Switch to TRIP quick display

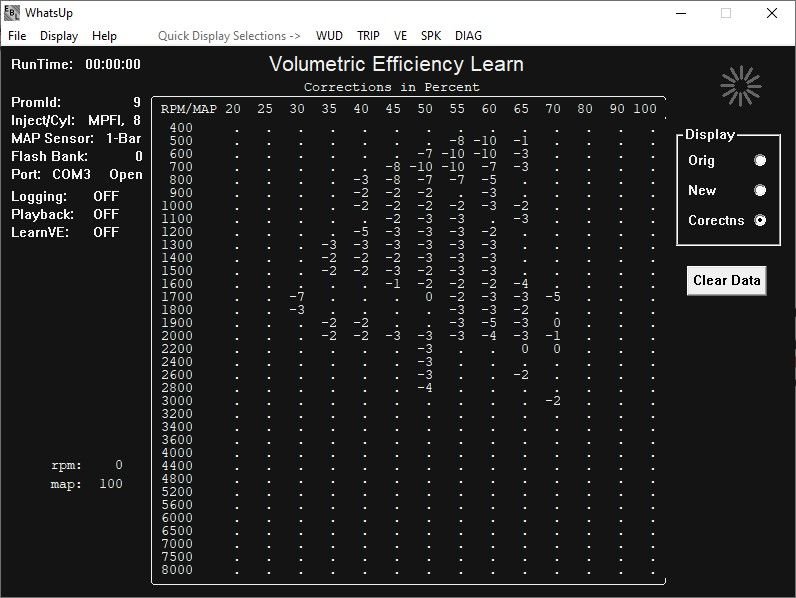368,36
